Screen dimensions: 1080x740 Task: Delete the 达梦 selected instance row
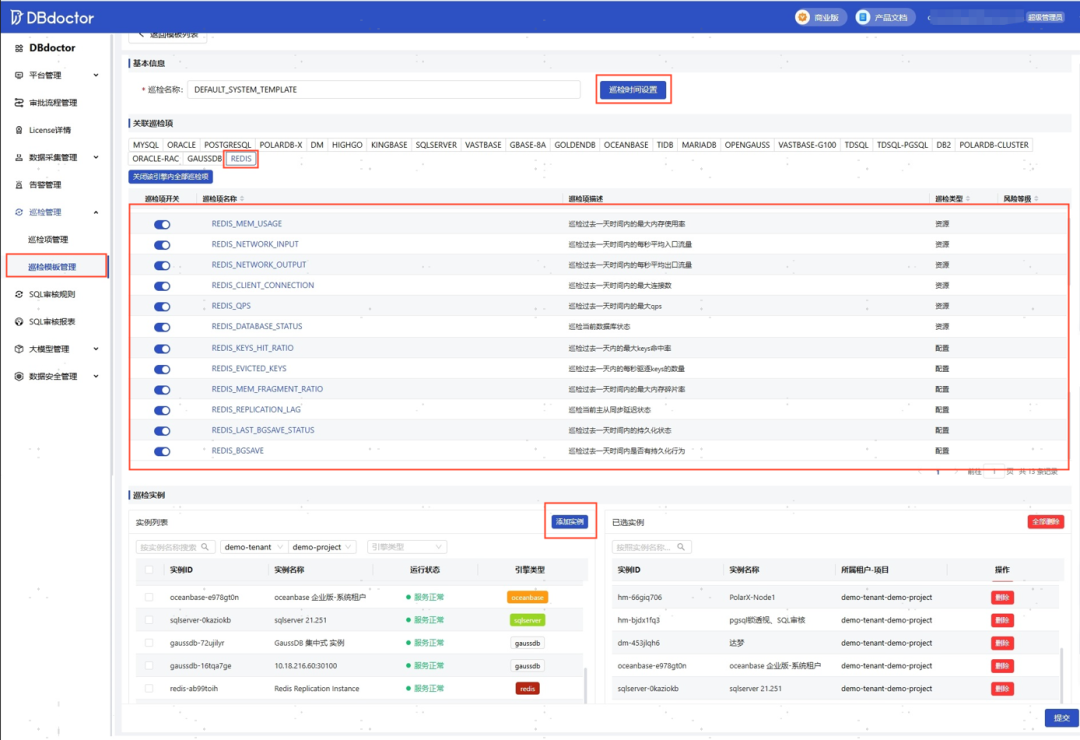click(1002, 643)
